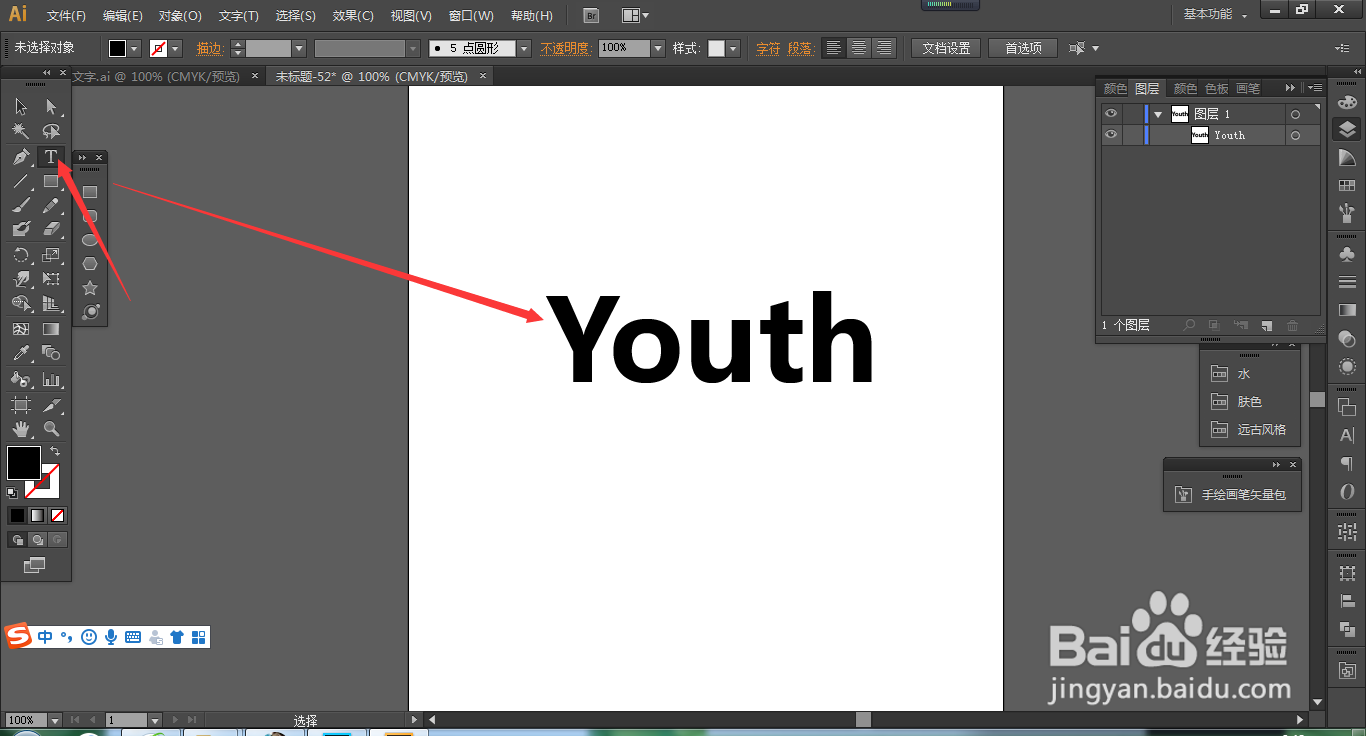Switch to the 色板 panel tab
Screen dimensions: 1366x736
click(x=1216, y=88)
